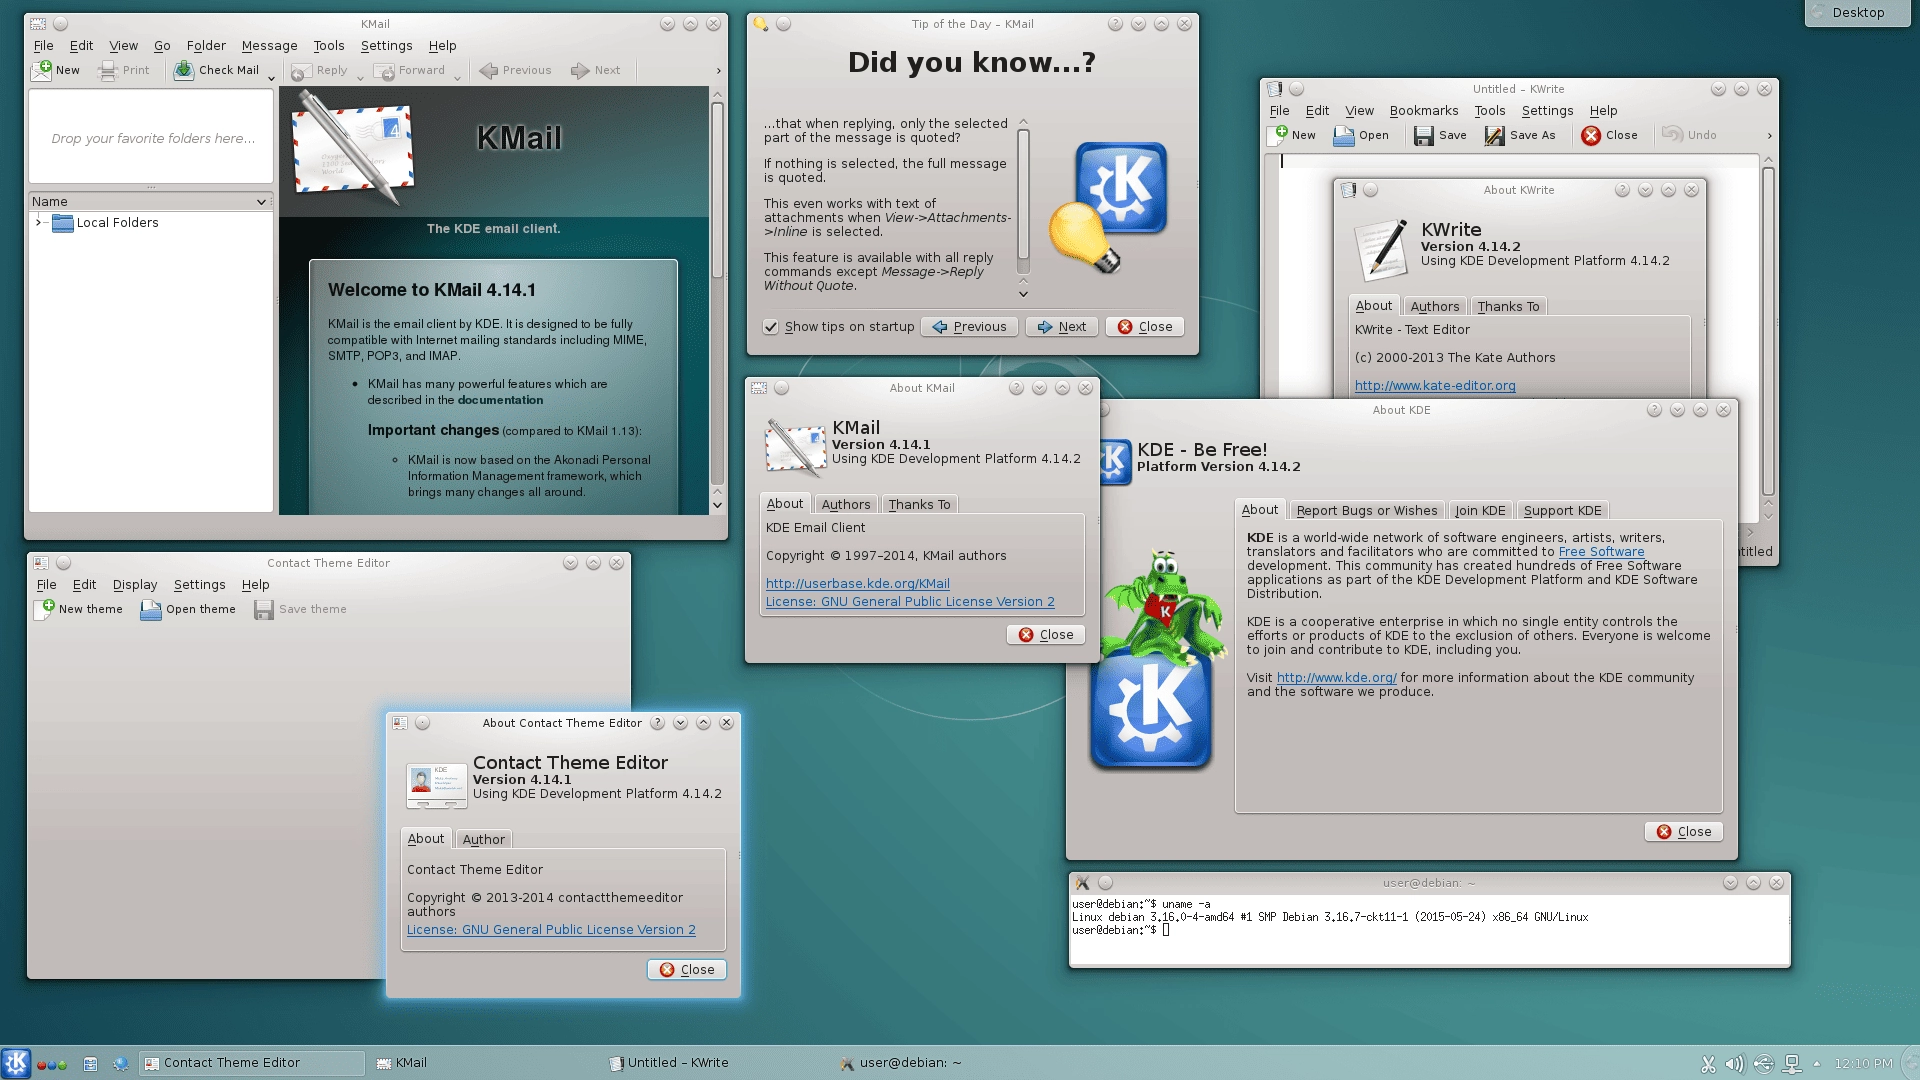Viewport: 1920px width, 1080px height.
Task: Close the Tip of the Day dialog button
Action: (1145, 327)
